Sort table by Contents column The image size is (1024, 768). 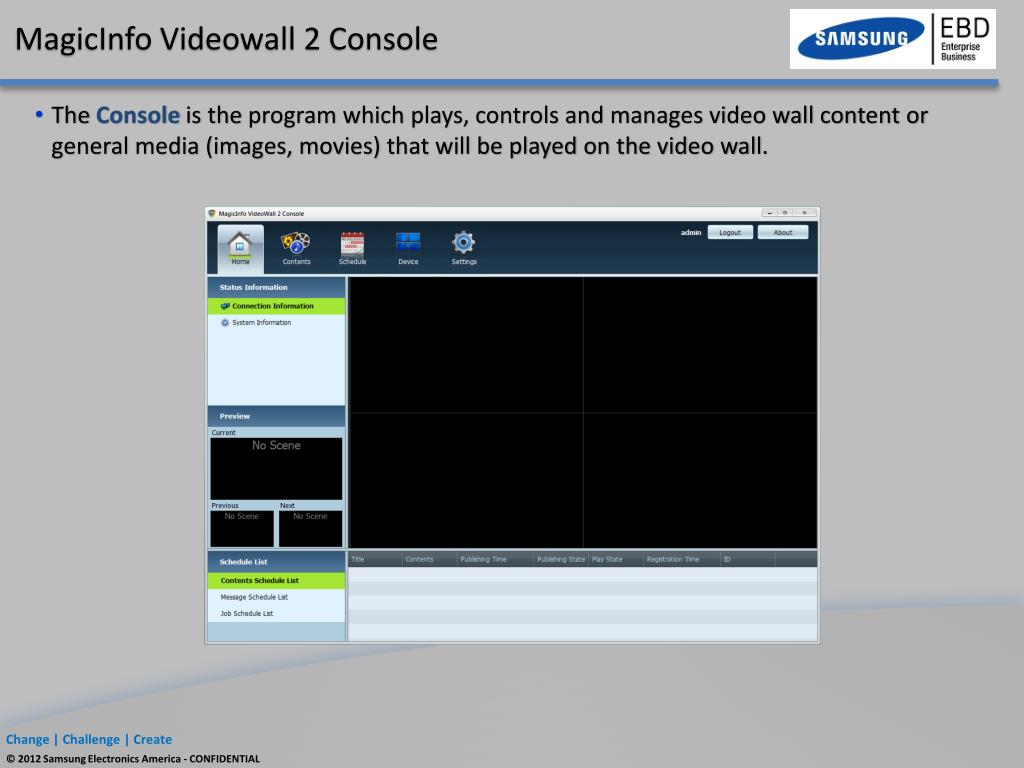(x=428, y=560)
